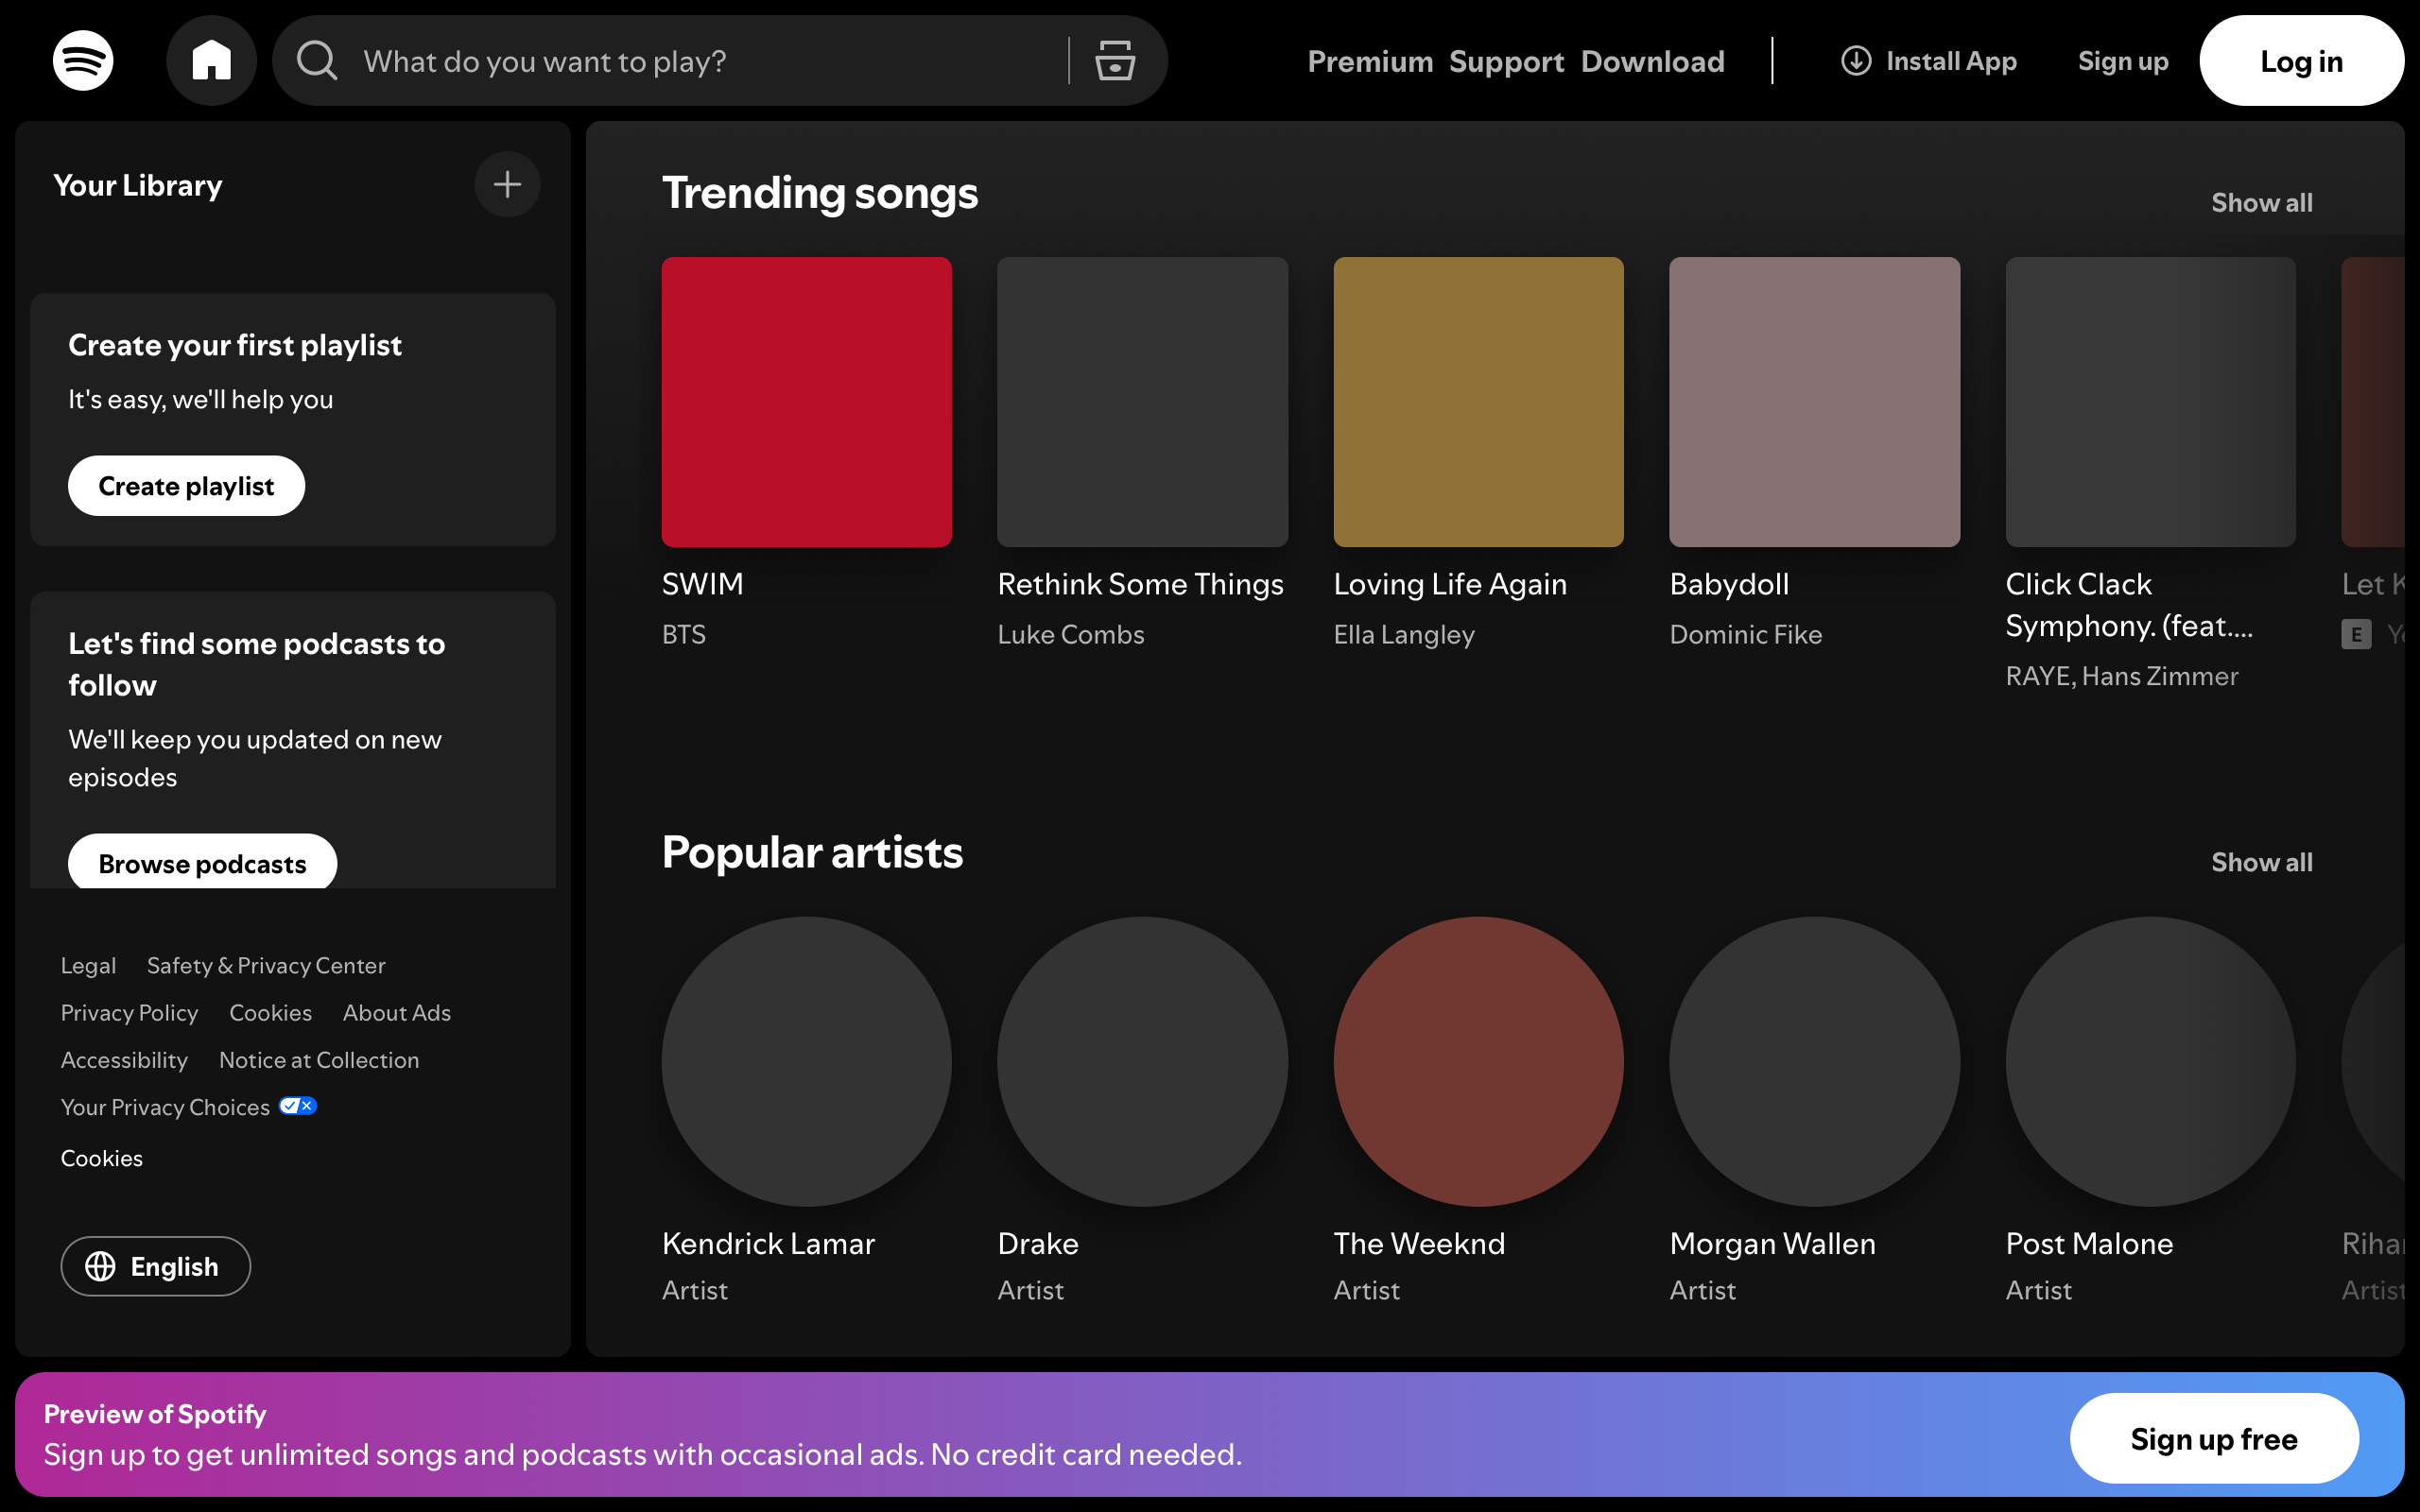Click the globe icon on the language button
Viewport: 2420px width, 1512px height.
click(x=101, y=1266)
